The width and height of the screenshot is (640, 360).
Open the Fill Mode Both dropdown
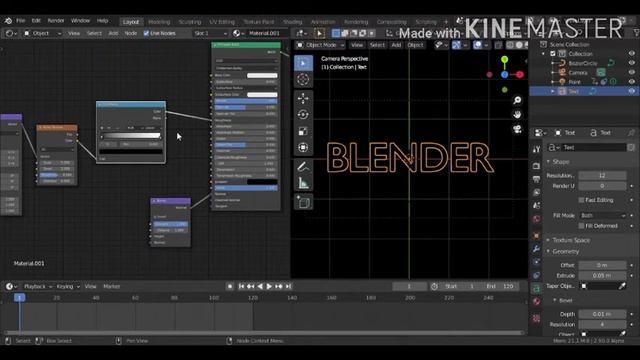(602, 216)
